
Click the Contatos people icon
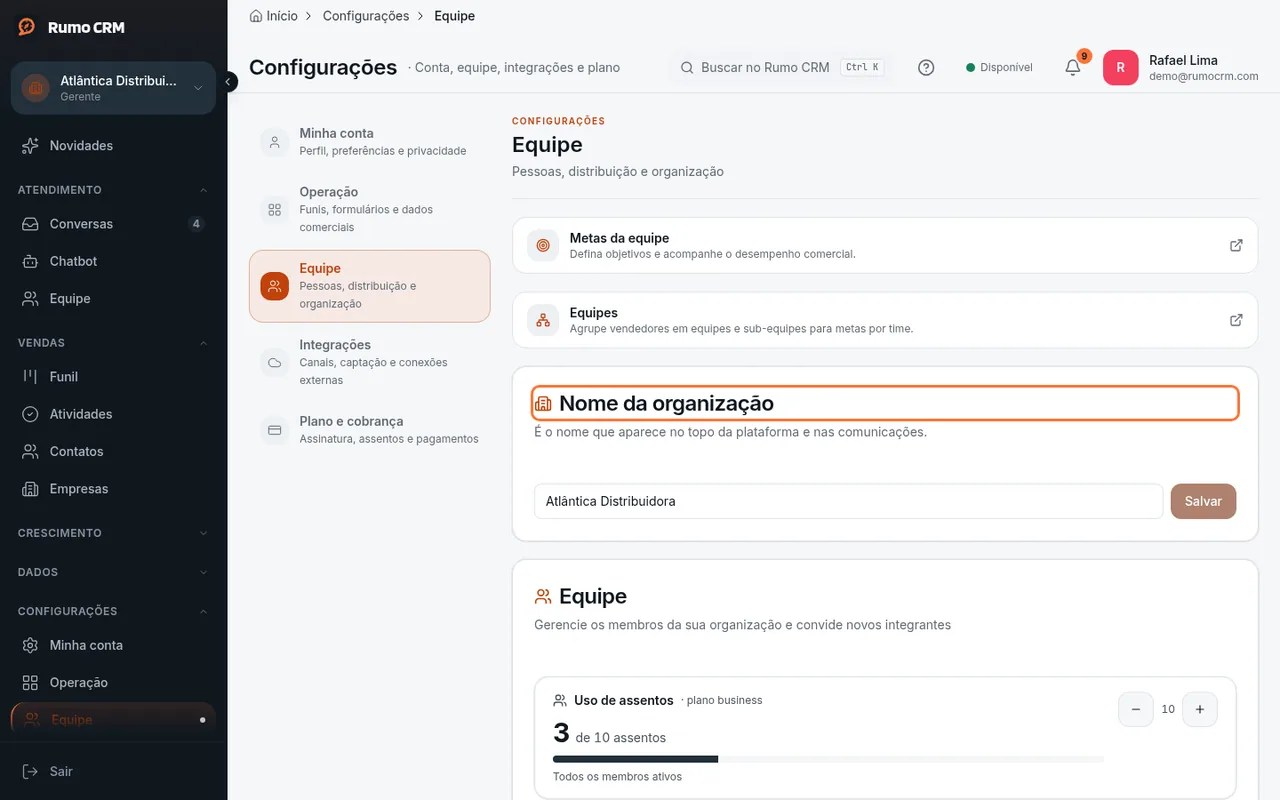[30, 452]
